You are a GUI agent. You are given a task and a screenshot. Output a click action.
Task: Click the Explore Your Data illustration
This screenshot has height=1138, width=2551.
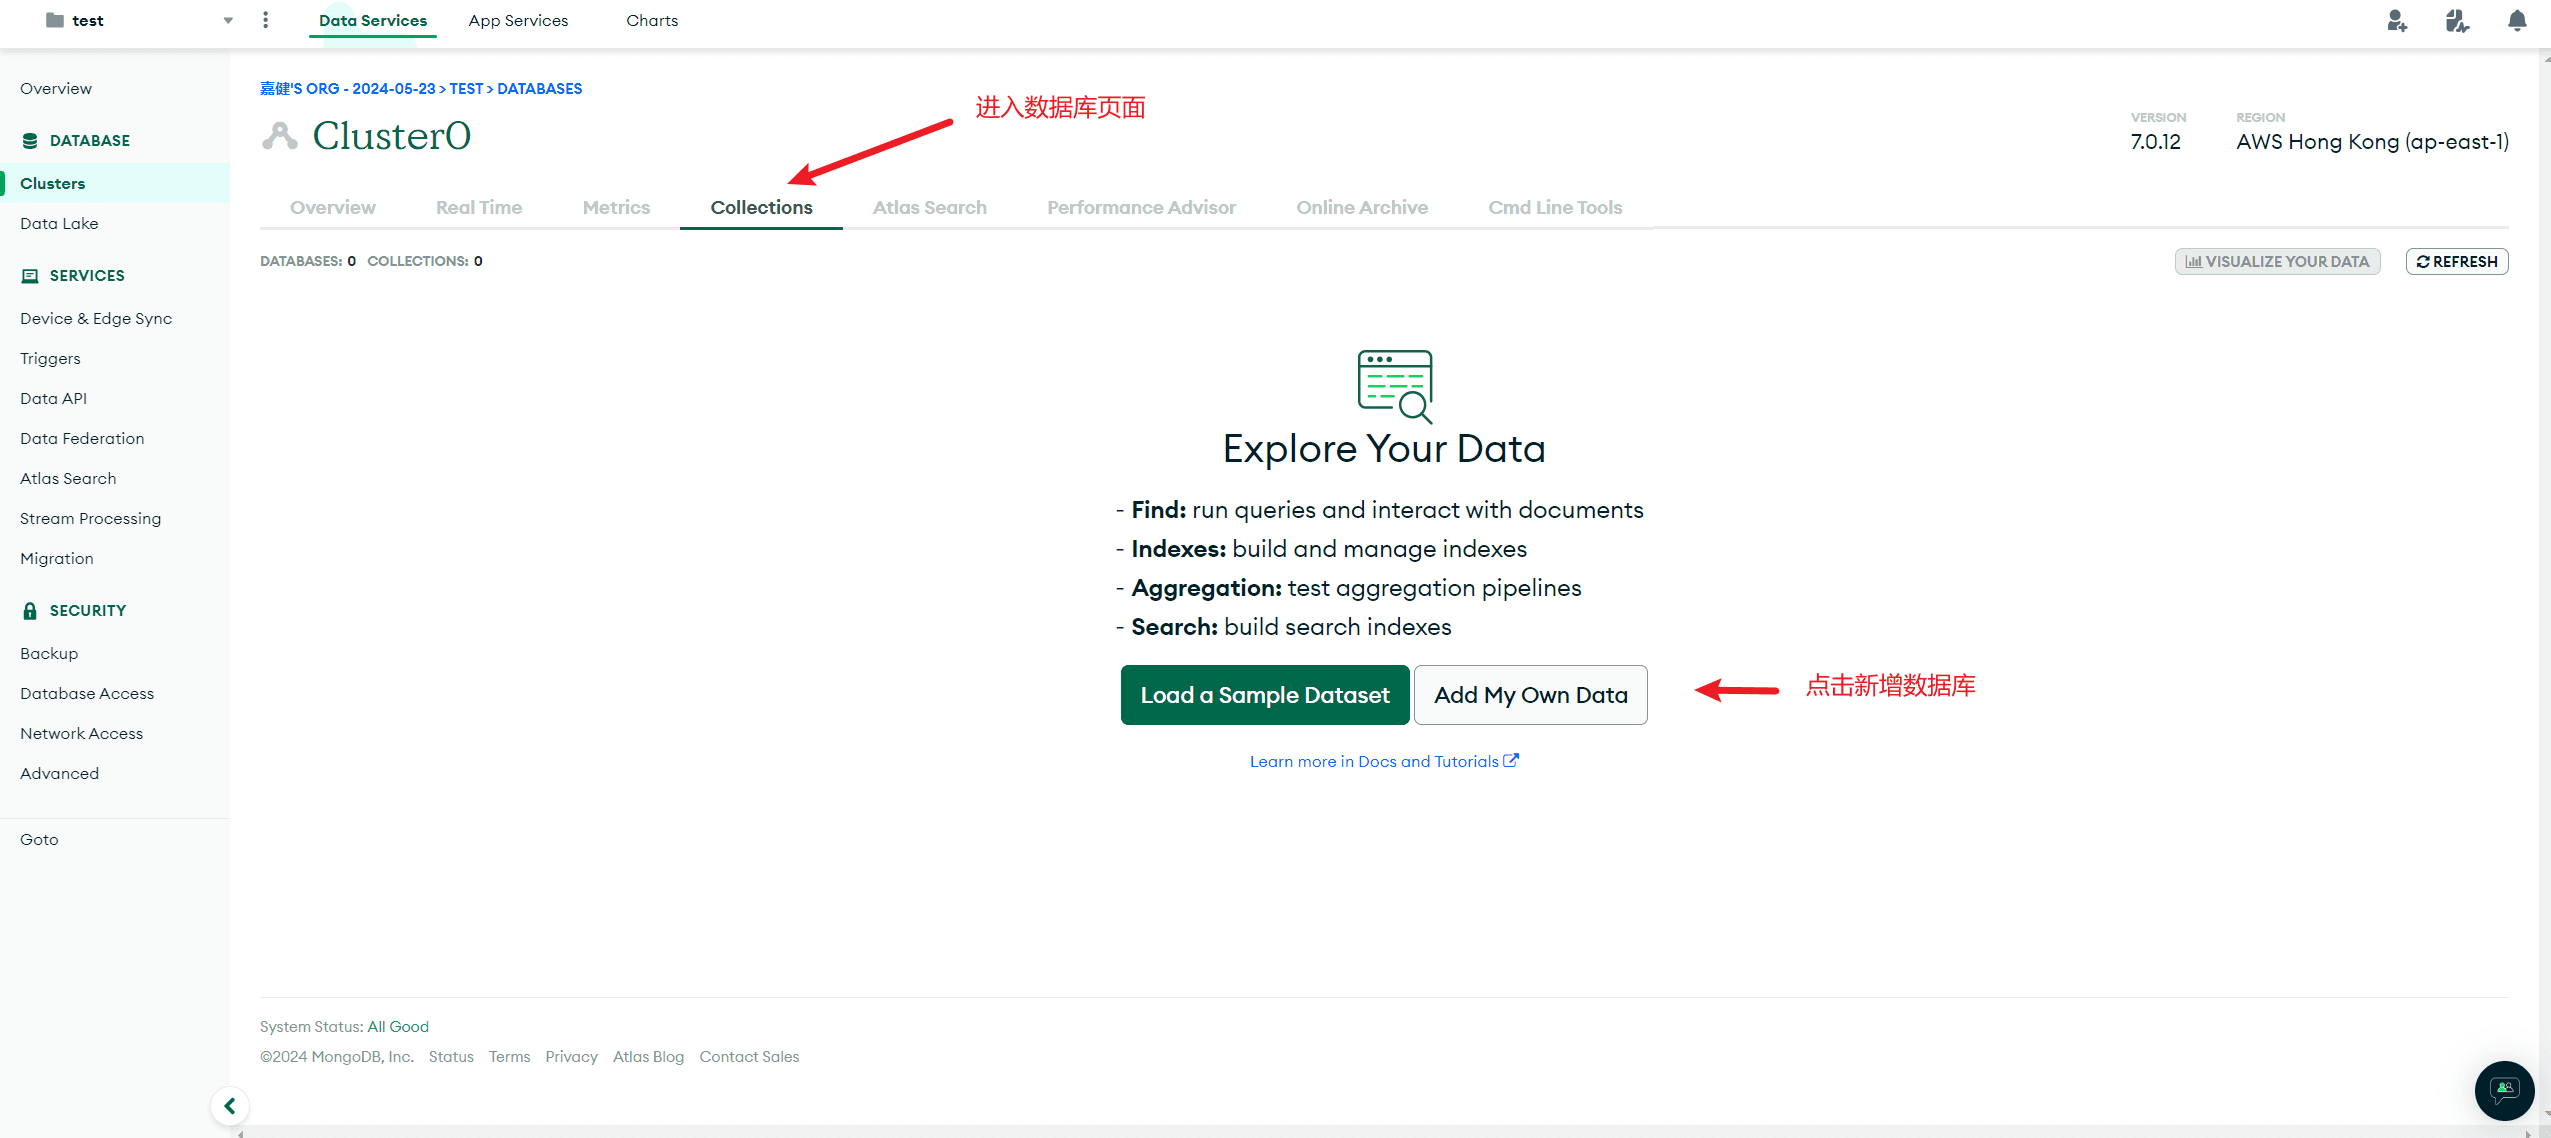click(x=1394, y=386)
